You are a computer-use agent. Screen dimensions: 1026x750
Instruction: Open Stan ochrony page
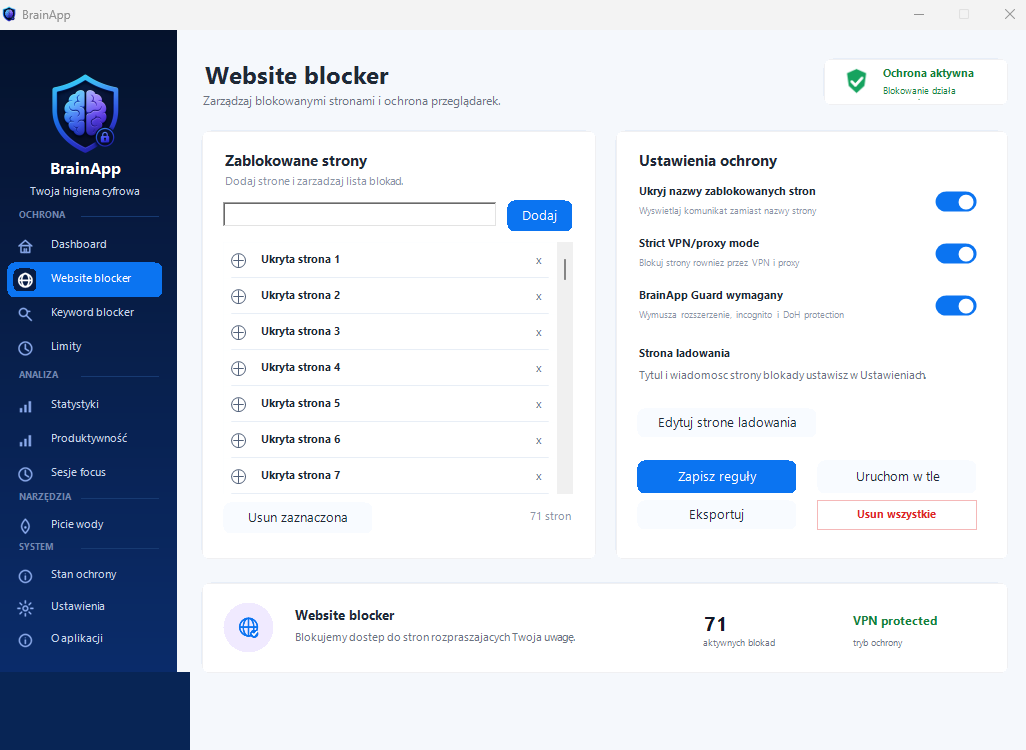coord(84,575)
